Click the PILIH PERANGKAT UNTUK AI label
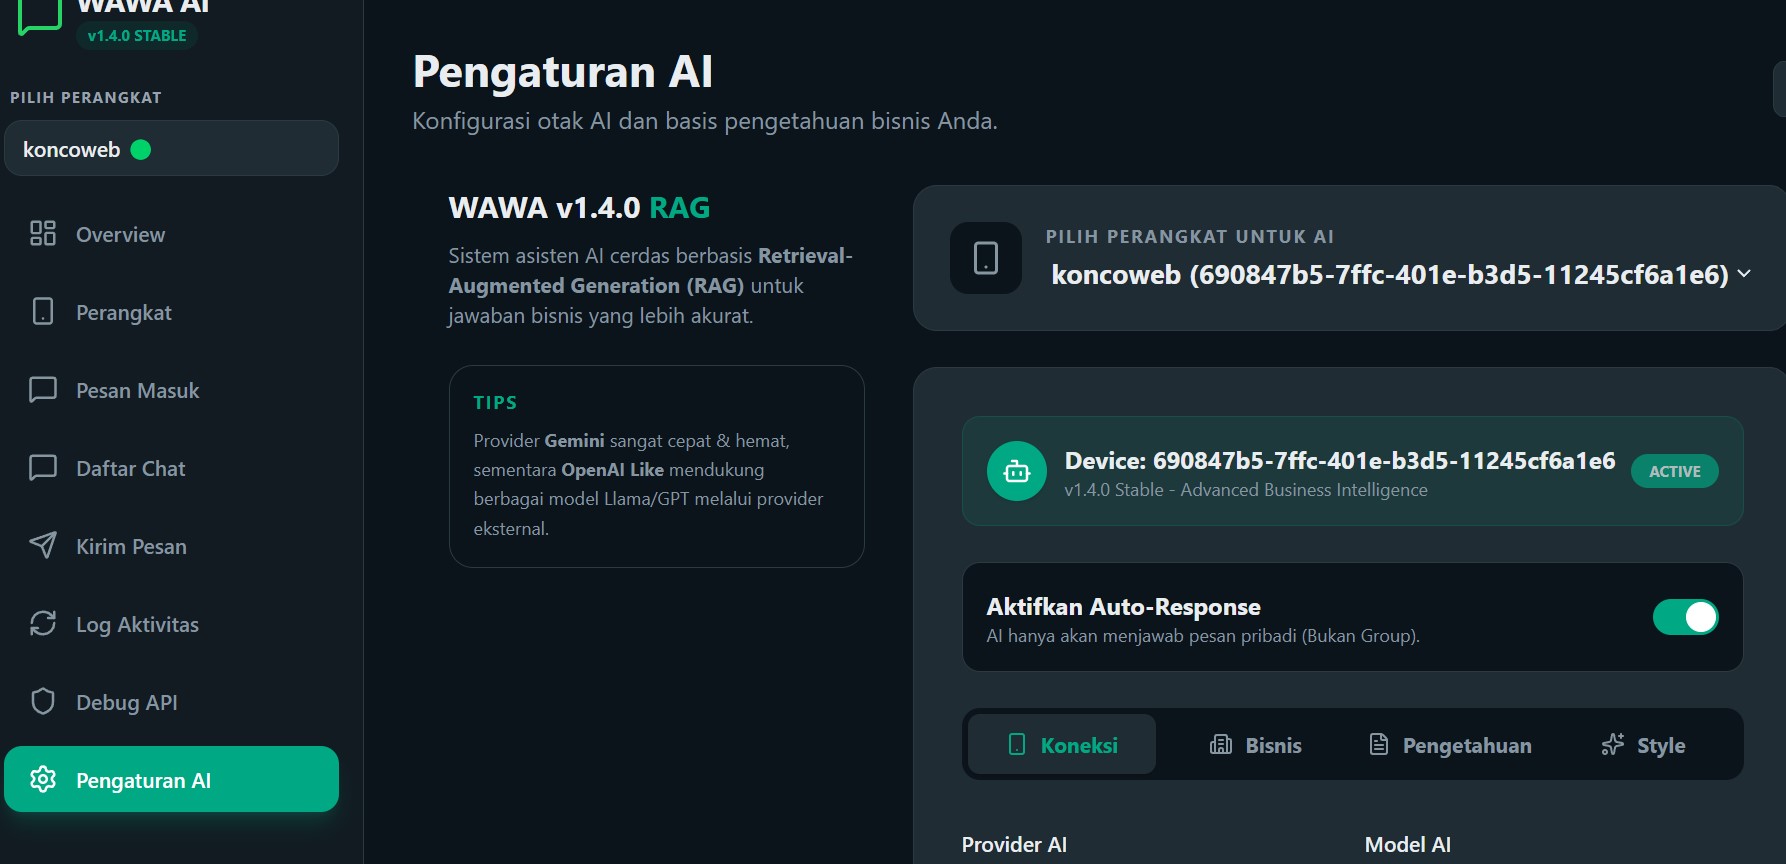The width and height of the screenshot is (1786, 864). pos(1190,236)
